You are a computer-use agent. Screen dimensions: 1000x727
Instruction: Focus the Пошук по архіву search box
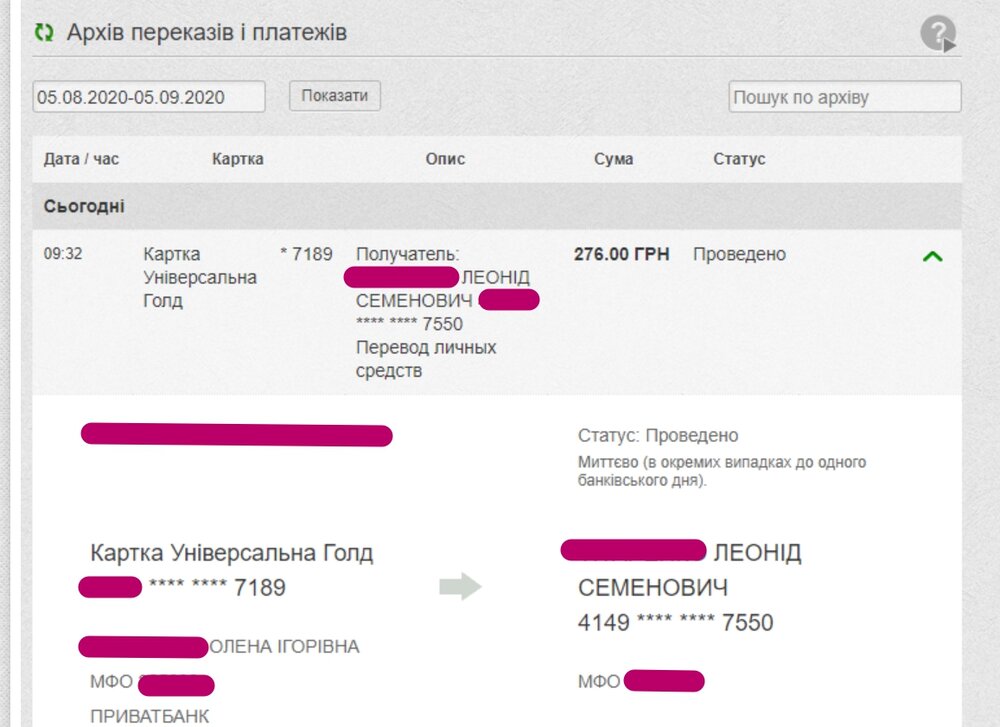point(844,98)
